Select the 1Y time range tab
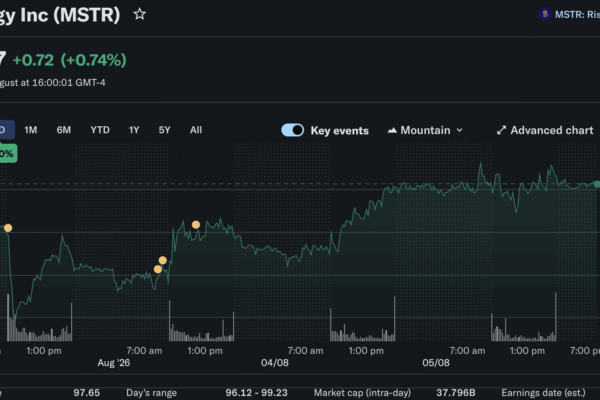Screen dimensions: 600x400 coord(134,130)
